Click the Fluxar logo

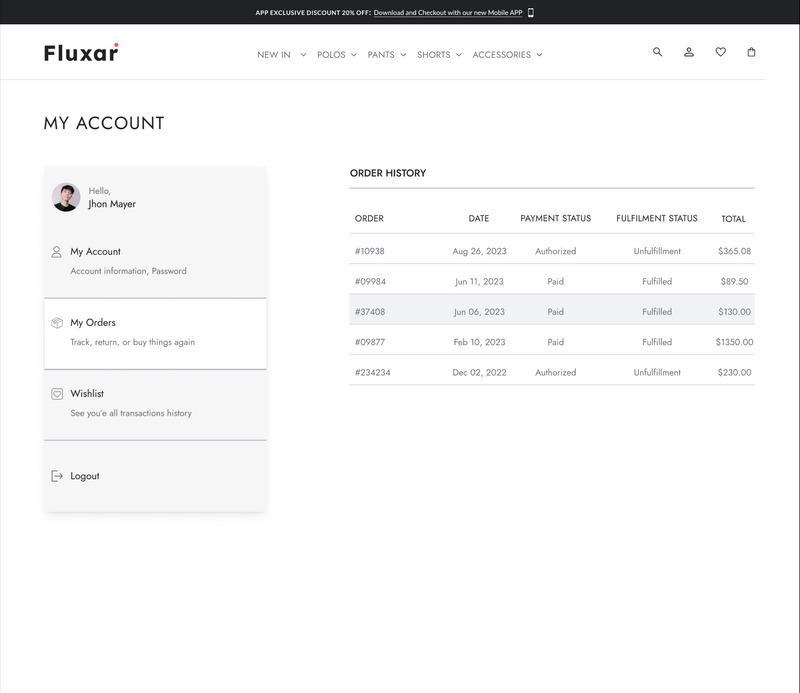coord(81,53)
